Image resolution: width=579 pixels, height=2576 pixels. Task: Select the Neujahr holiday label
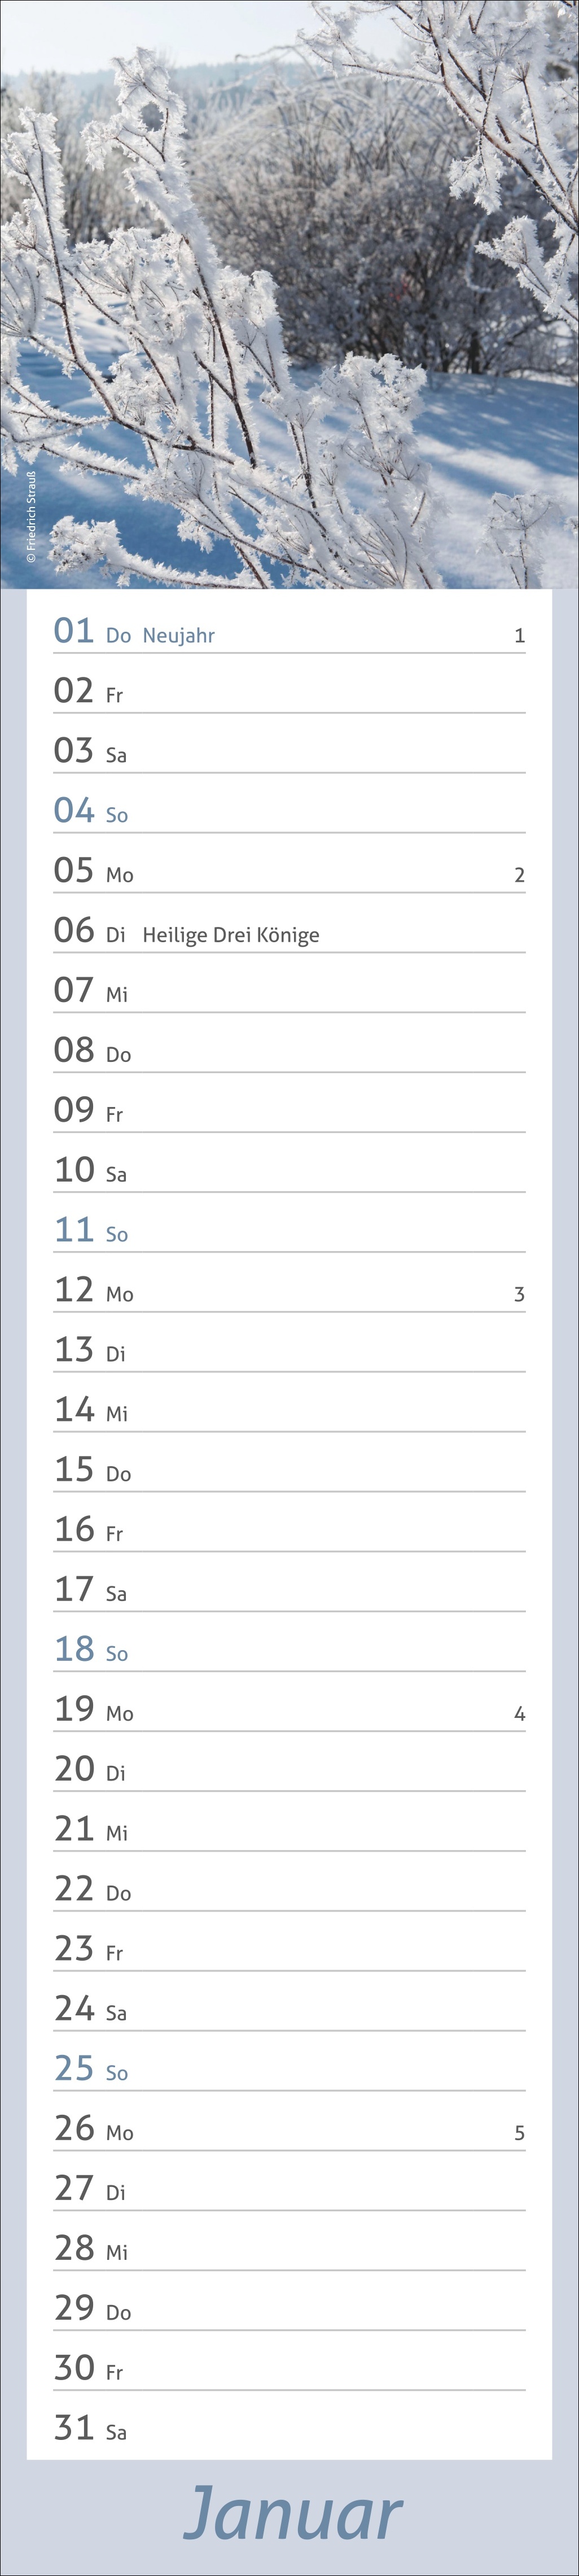pos(178,635)
